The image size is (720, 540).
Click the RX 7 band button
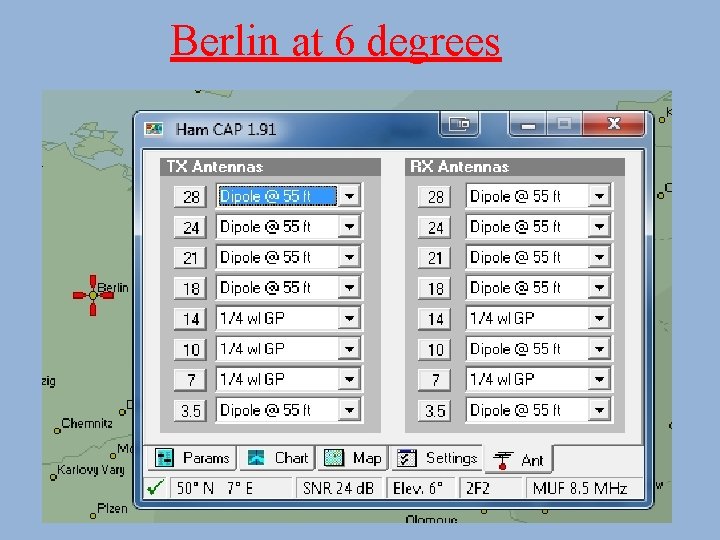[x=434, y=380]
